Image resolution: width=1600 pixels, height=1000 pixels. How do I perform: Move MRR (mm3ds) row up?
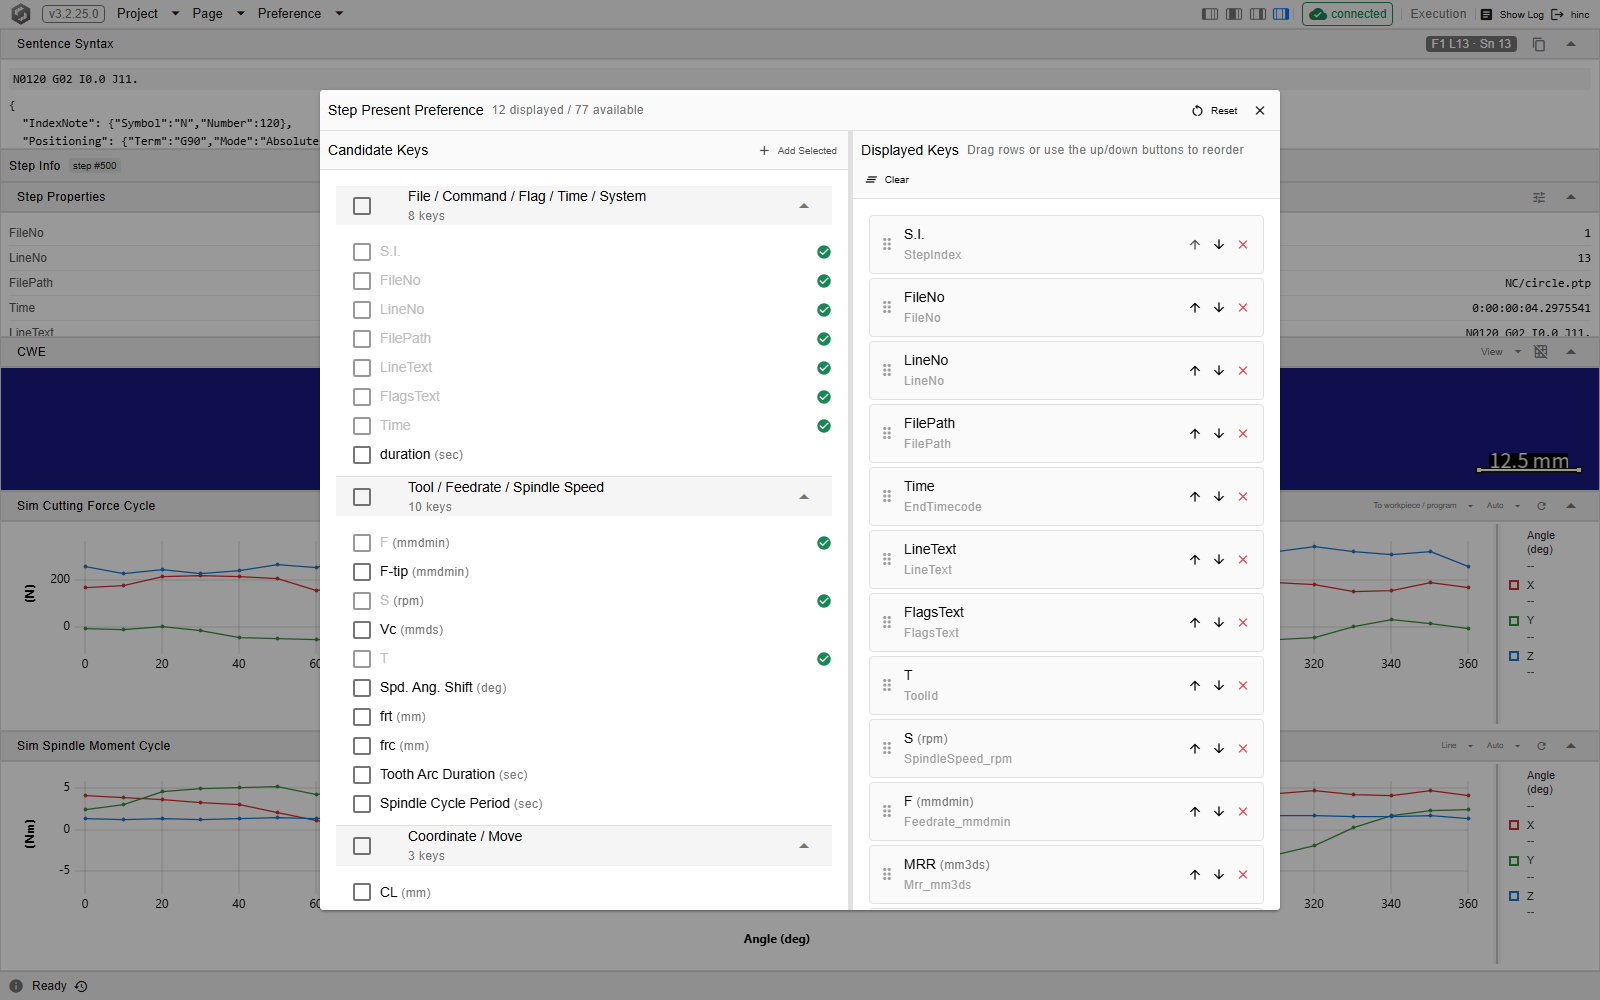tap(1195, 875)
